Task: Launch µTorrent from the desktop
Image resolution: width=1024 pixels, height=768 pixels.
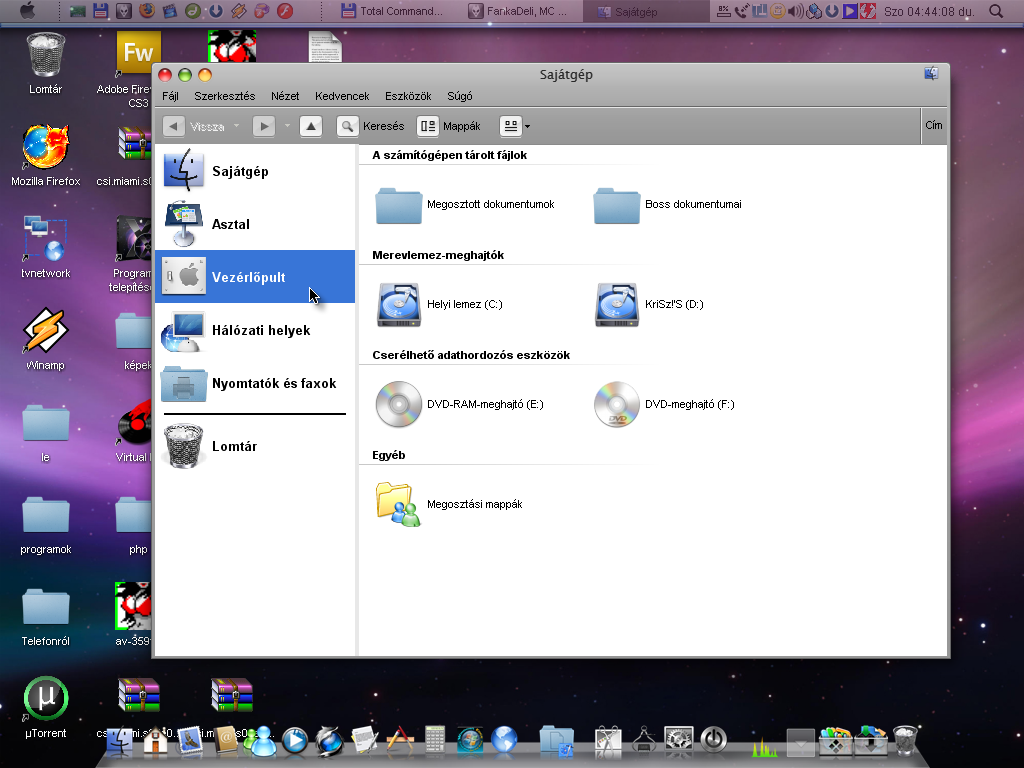Action: pos(46,708)
